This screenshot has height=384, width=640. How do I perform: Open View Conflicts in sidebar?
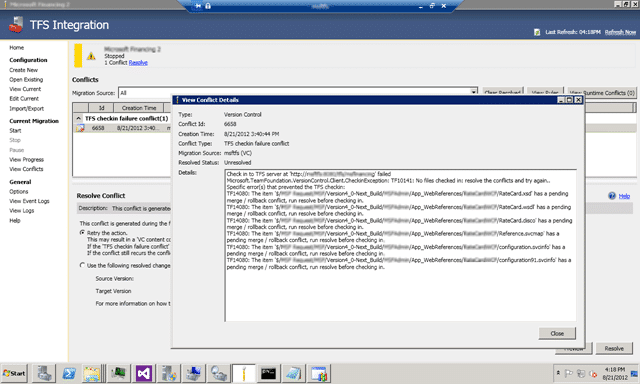pos(26,169)
